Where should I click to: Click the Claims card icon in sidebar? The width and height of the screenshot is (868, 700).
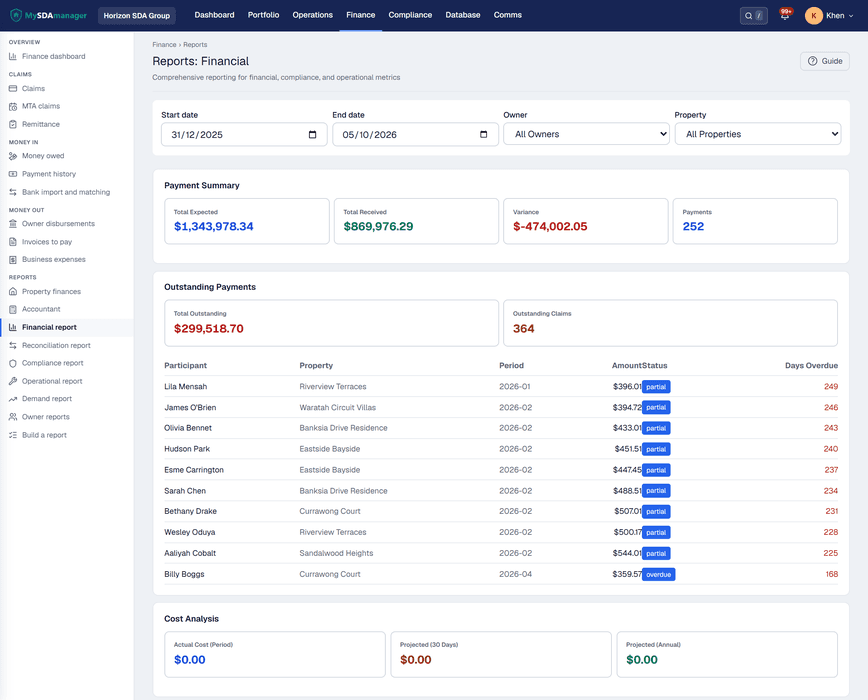[13, 89]
